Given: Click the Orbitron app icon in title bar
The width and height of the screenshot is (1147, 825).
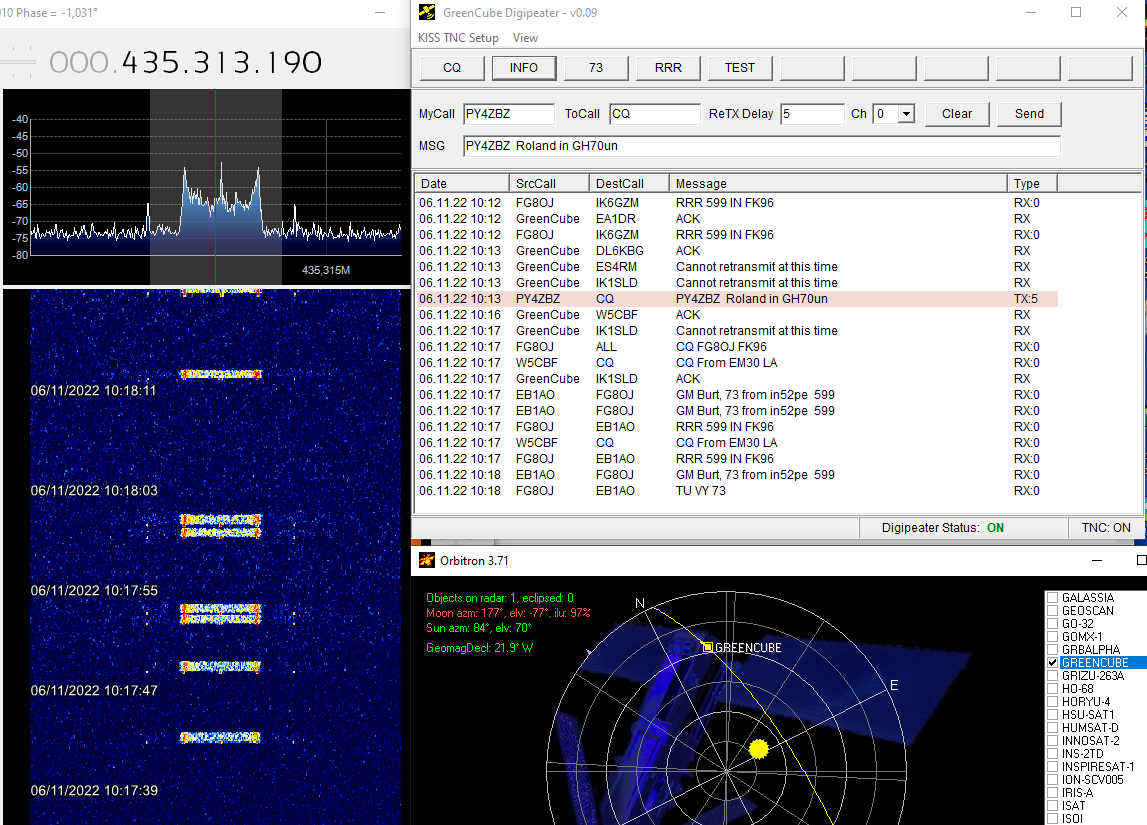Looking at the screenshot, I should point(427,561).
